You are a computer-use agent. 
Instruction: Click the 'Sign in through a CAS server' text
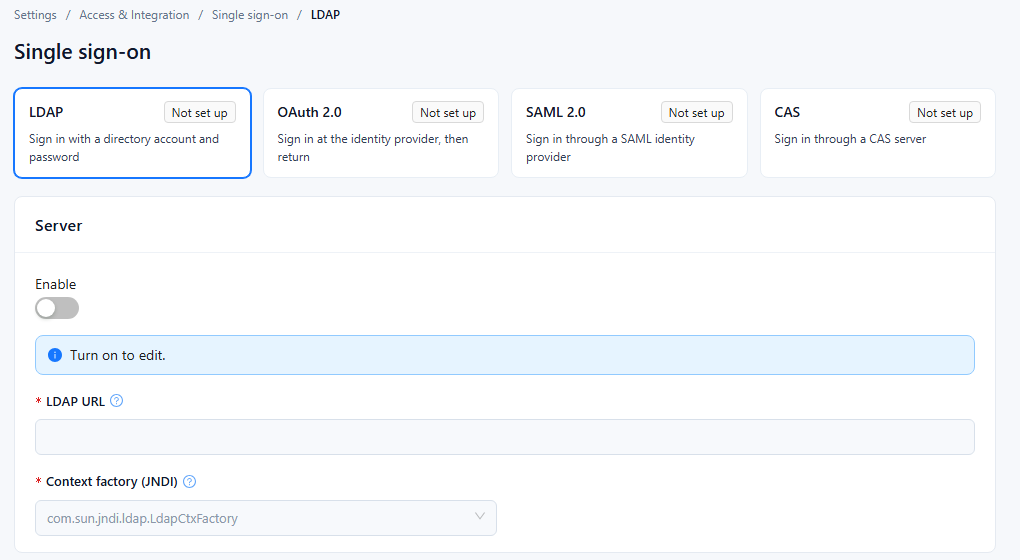tap(850, 139)
